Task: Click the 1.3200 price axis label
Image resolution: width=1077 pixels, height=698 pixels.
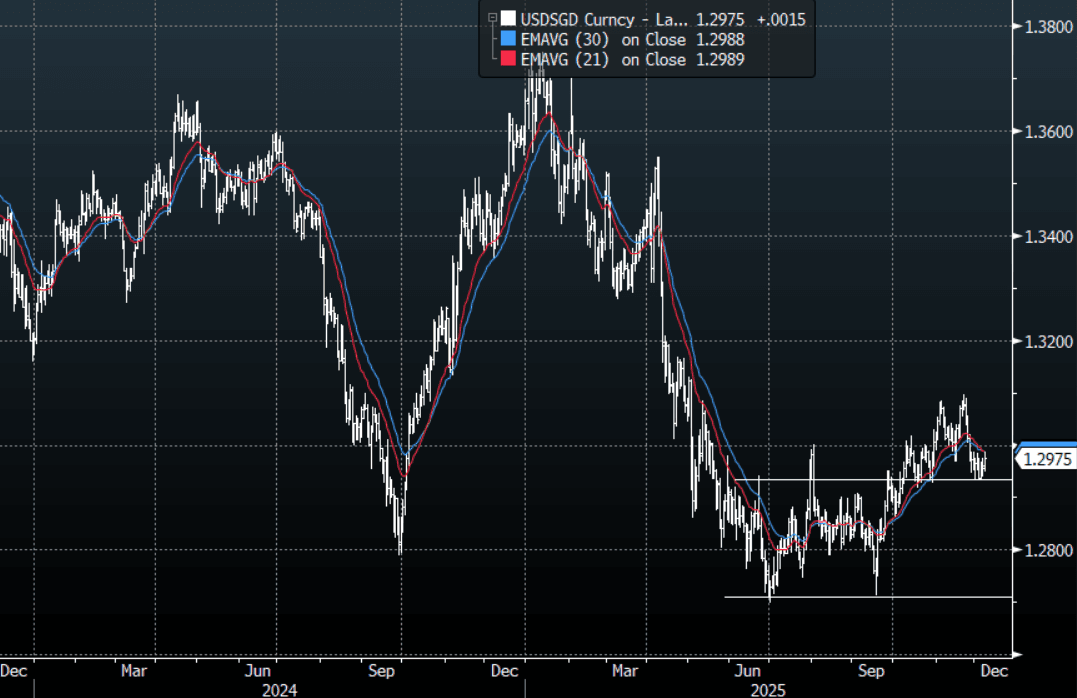Action: tap(1048, 342)
